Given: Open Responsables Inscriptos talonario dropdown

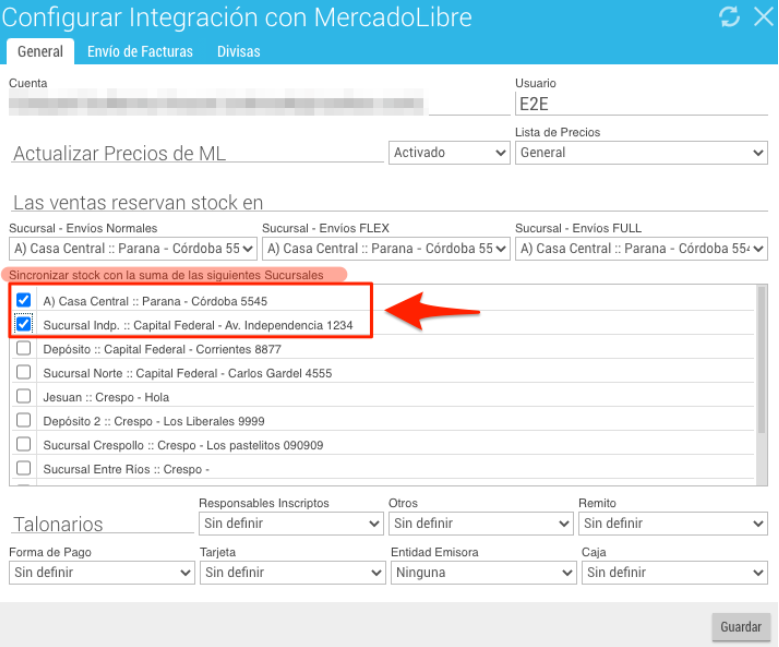Looking at the screenshot, I should 291,524.
